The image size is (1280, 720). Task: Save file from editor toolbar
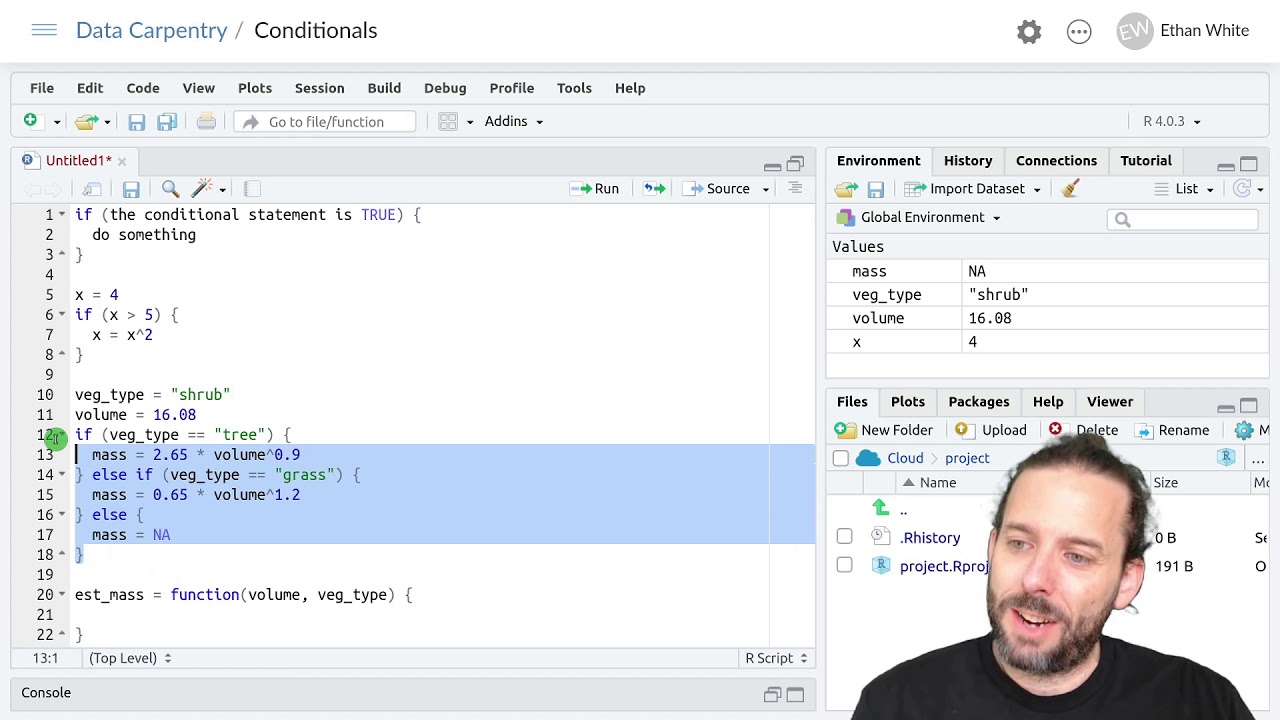(x=131, y=189)
